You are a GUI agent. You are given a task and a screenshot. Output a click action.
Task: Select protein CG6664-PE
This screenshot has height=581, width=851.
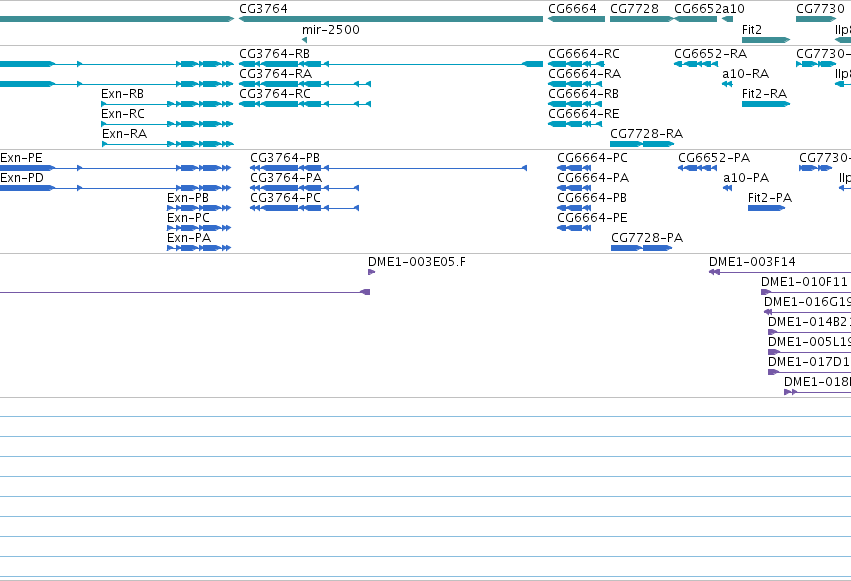coord(574,228)
